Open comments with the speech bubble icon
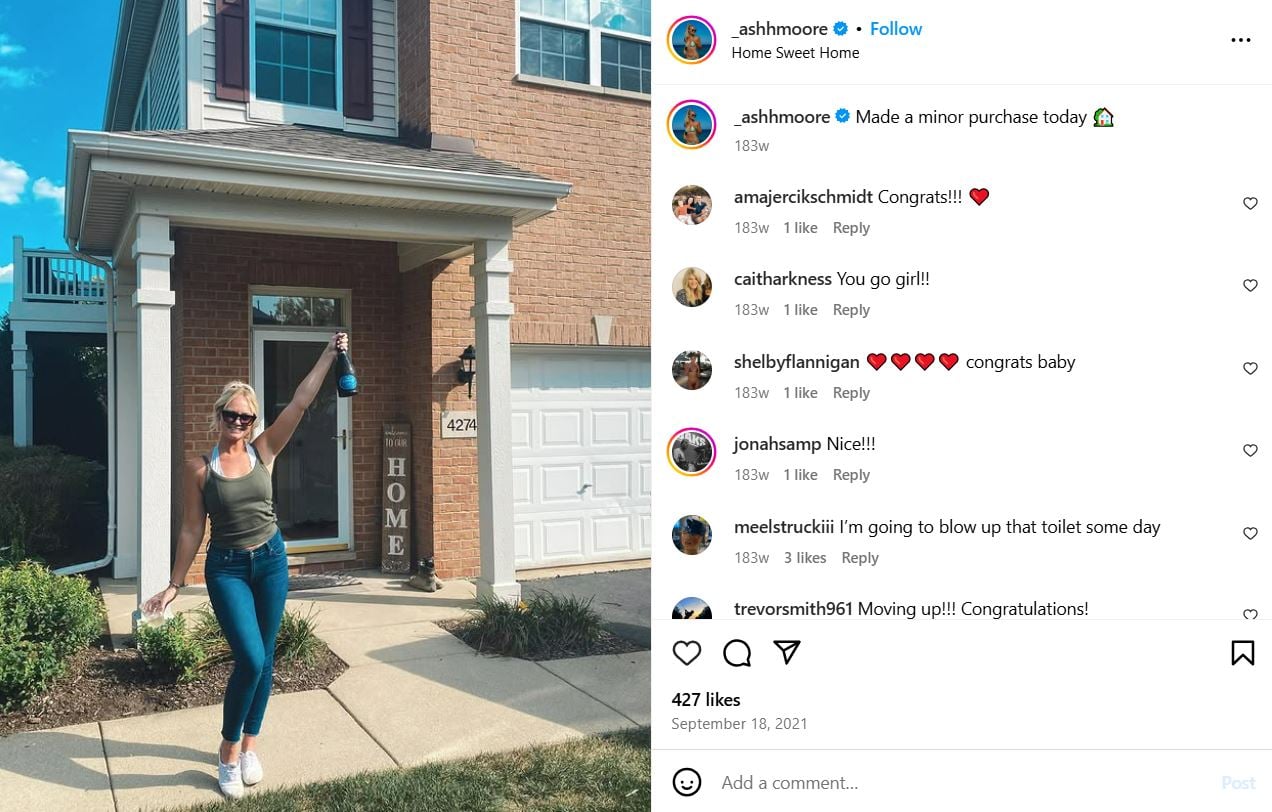The width and height of the screenshot is (1272, 812). (x=737, y=653)
